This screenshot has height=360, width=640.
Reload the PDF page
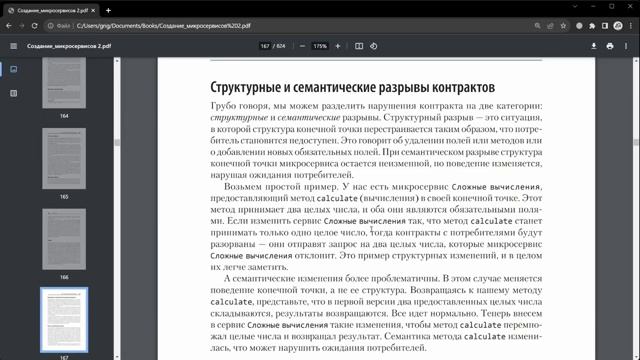tap(35, 26)
